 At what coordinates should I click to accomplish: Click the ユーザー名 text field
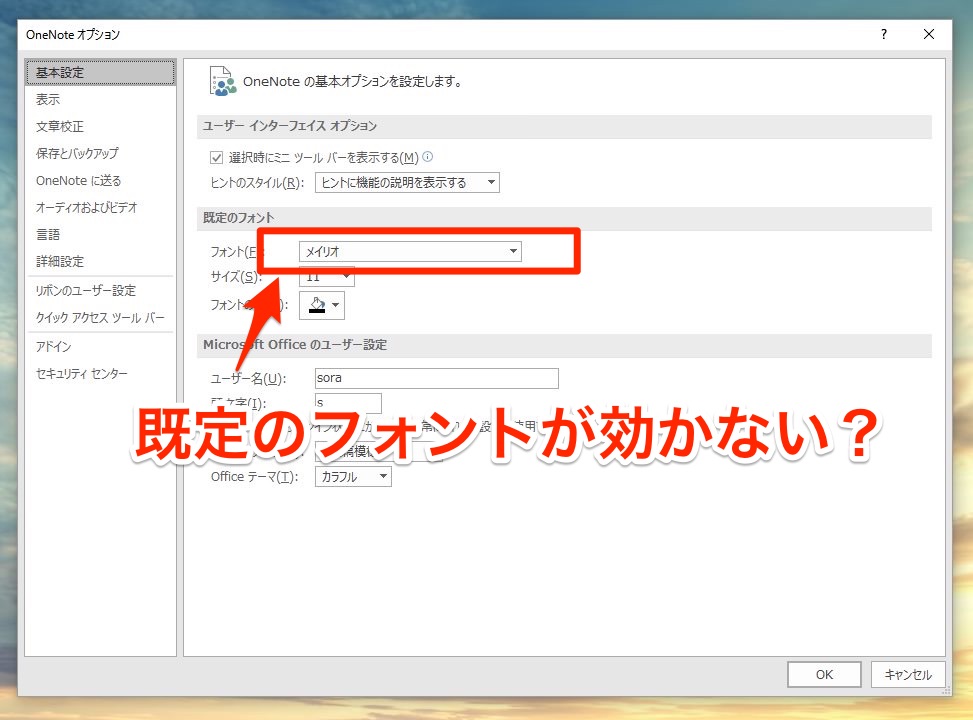click(x=437, y=378)
